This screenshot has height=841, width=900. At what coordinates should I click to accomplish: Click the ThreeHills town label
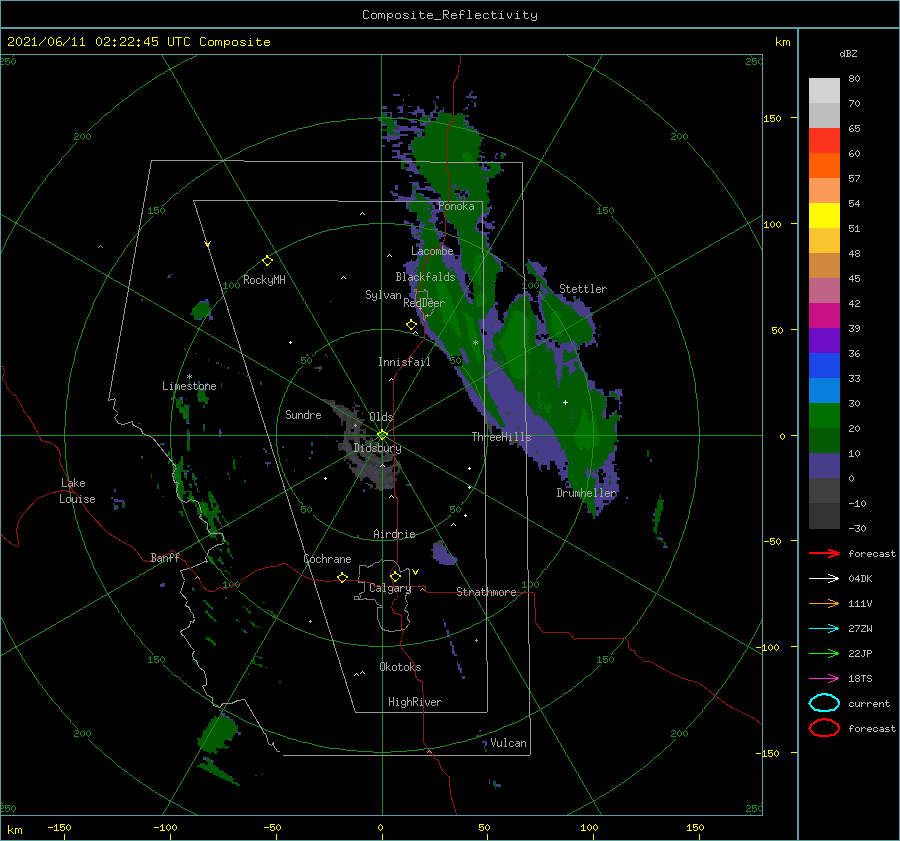coord(501,437)
